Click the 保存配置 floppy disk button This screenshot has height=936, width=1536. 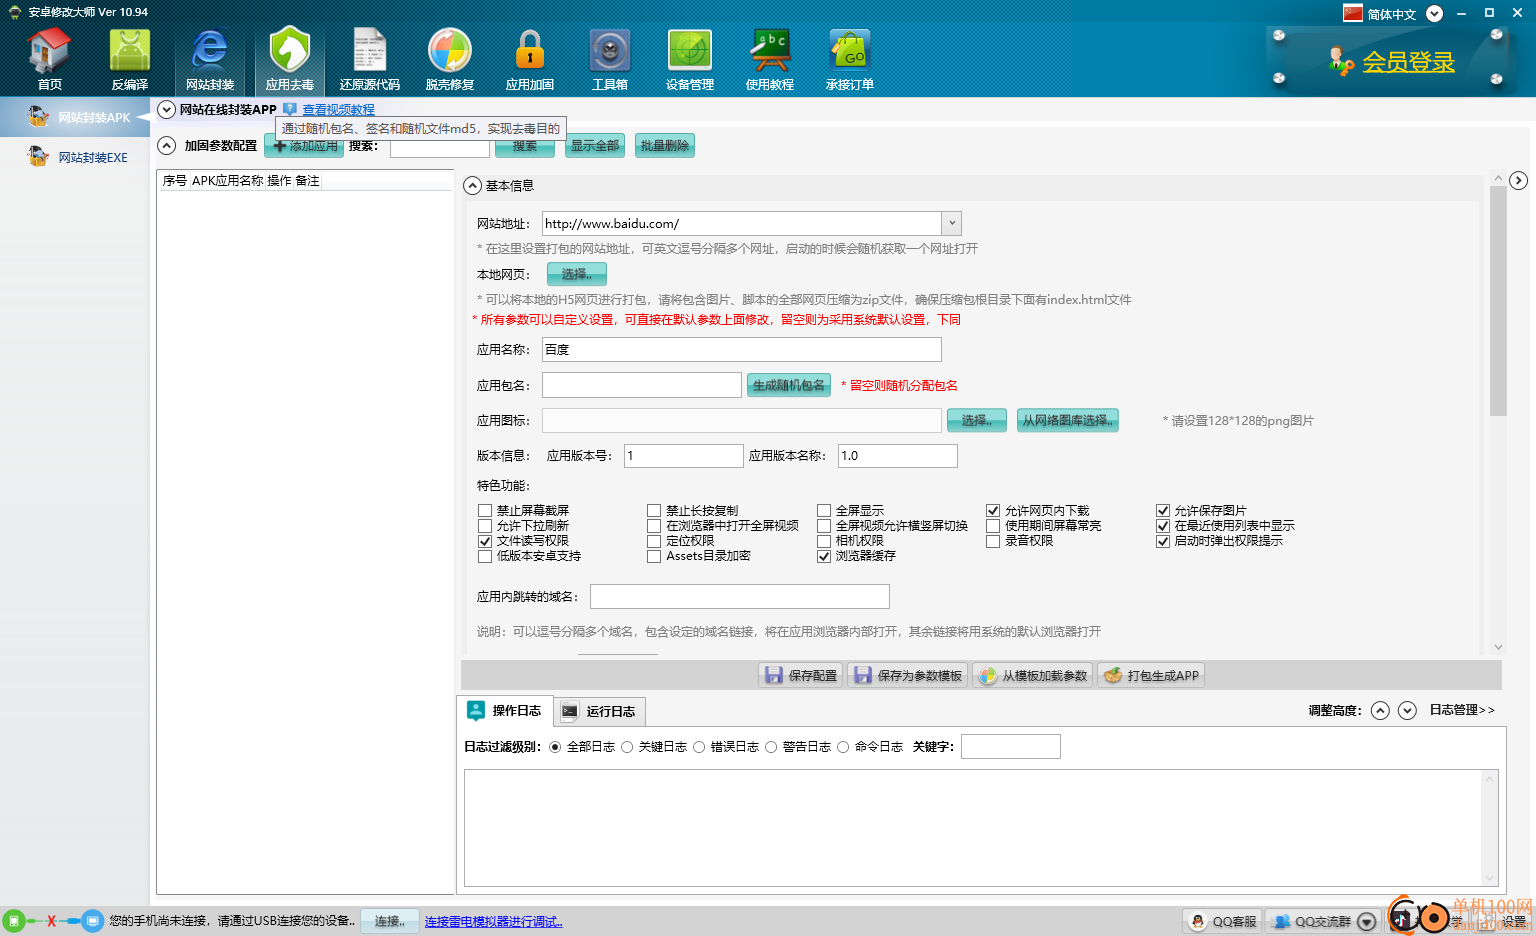pos(800,675)
